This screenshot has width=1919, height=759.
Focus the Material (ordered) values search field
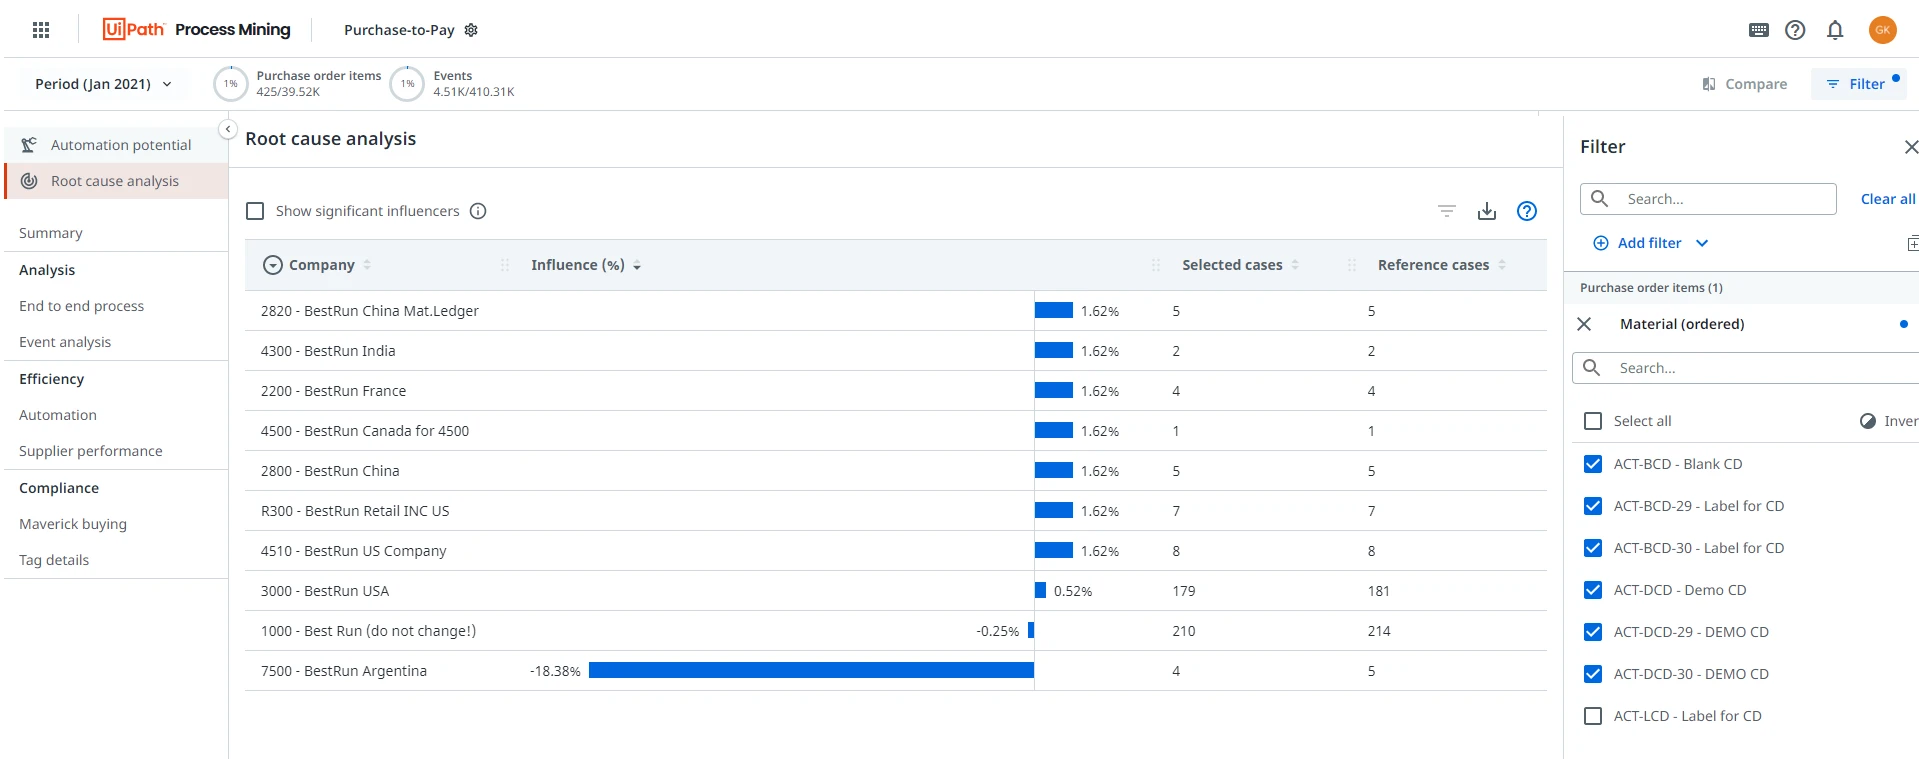click(x=1746, y=368)
